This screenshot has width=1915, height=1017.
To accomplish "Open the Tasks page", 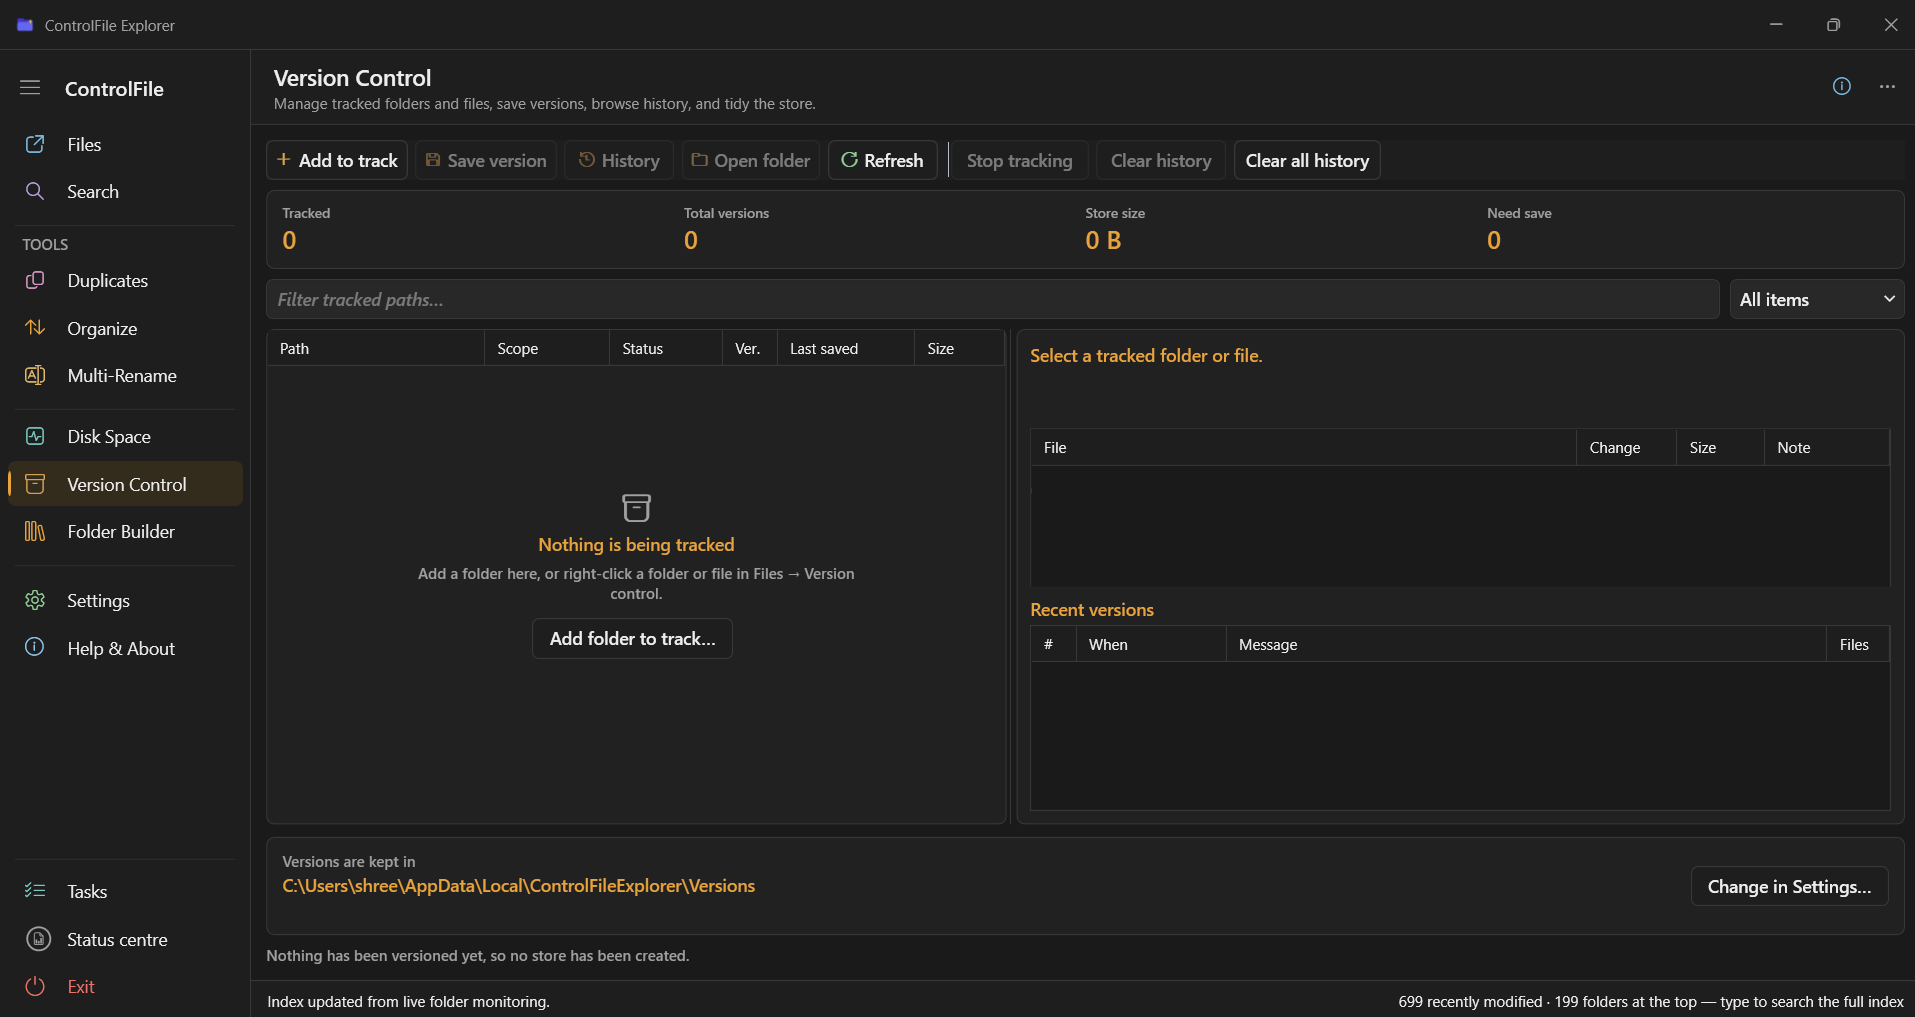I will click(125, 891).
